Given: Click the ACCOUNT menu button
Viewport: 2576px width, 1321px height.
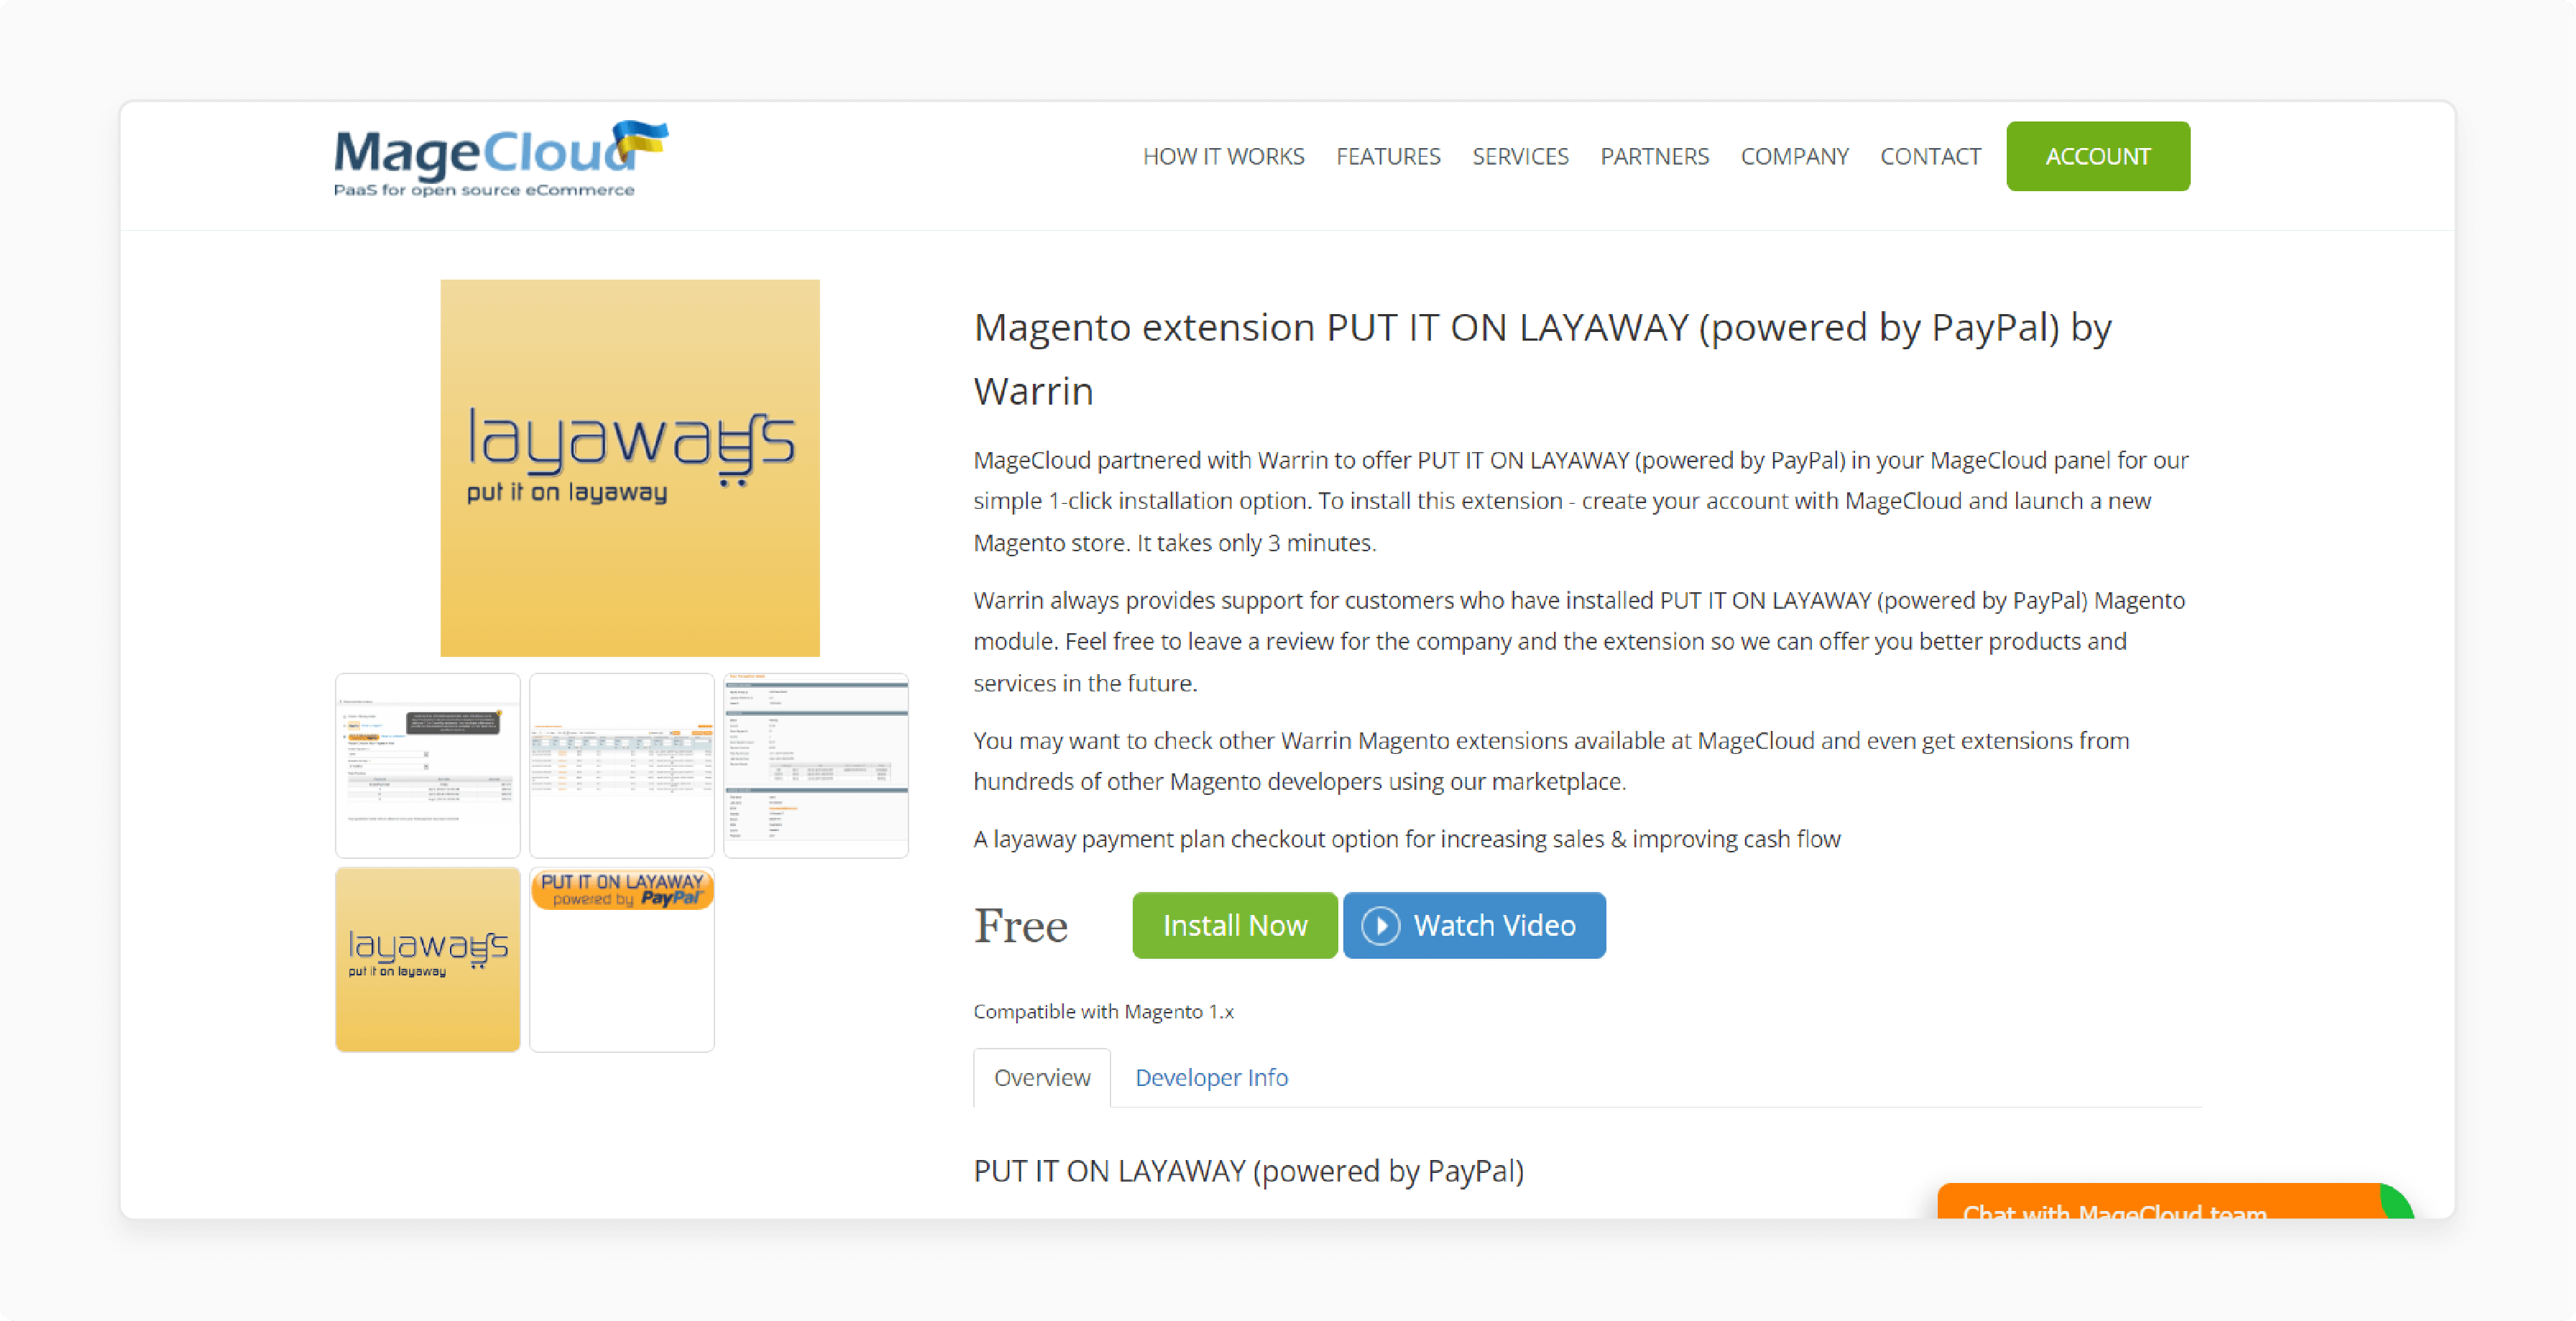Looking at the screenshot, I should click(2099, 155).
